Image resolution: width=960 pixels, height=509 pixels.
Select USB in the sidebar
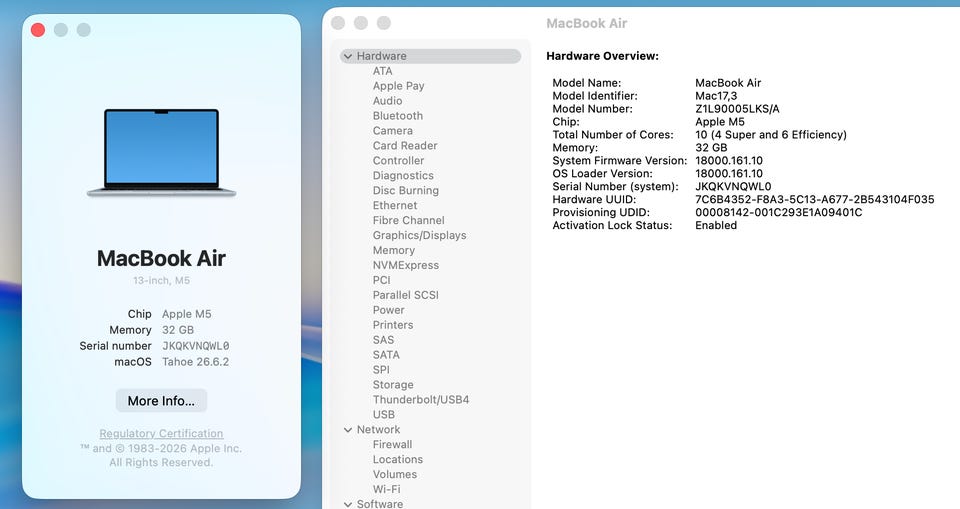(x=383, y=415)
